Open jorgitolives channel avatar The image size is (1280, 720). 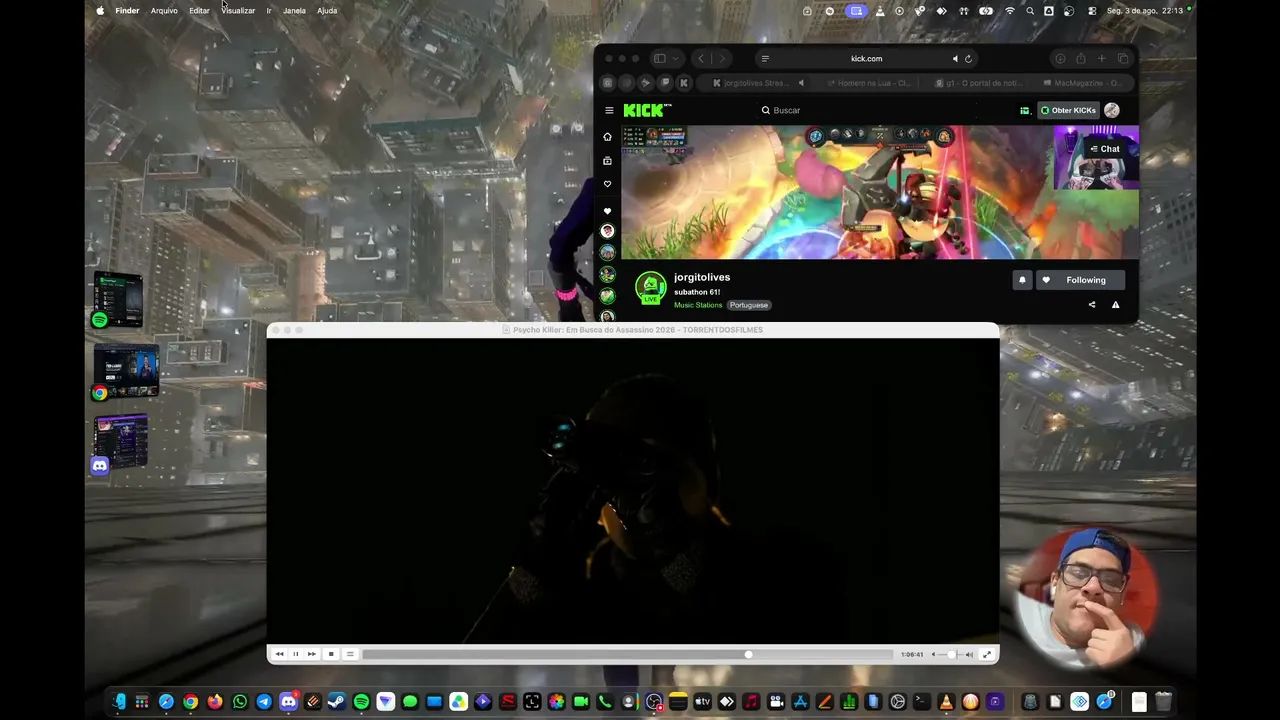(651, 288)
